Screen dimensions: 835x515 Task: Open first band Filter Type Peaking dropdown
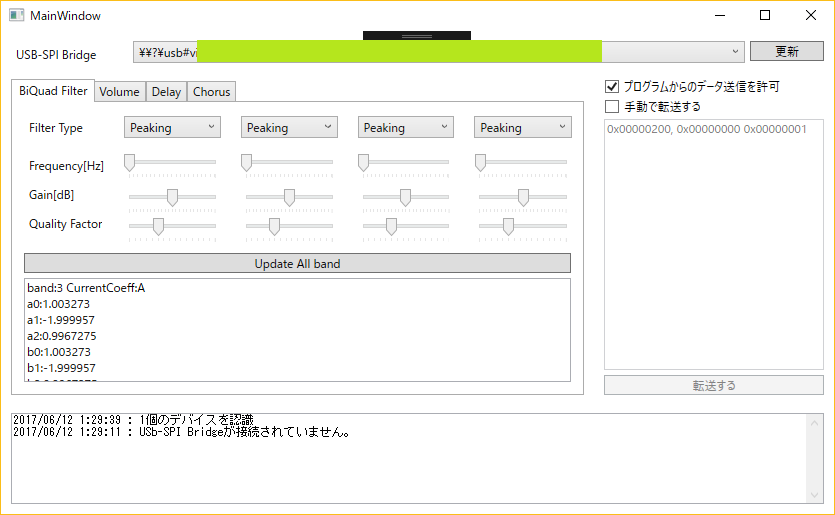coord(172,127)
